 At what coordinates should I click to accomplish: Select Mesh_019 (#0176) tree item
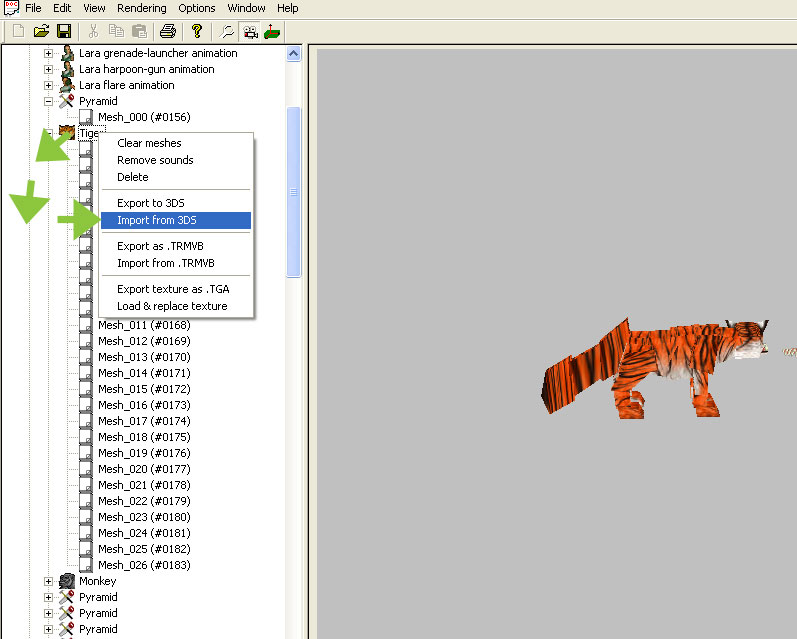(144, 453)
